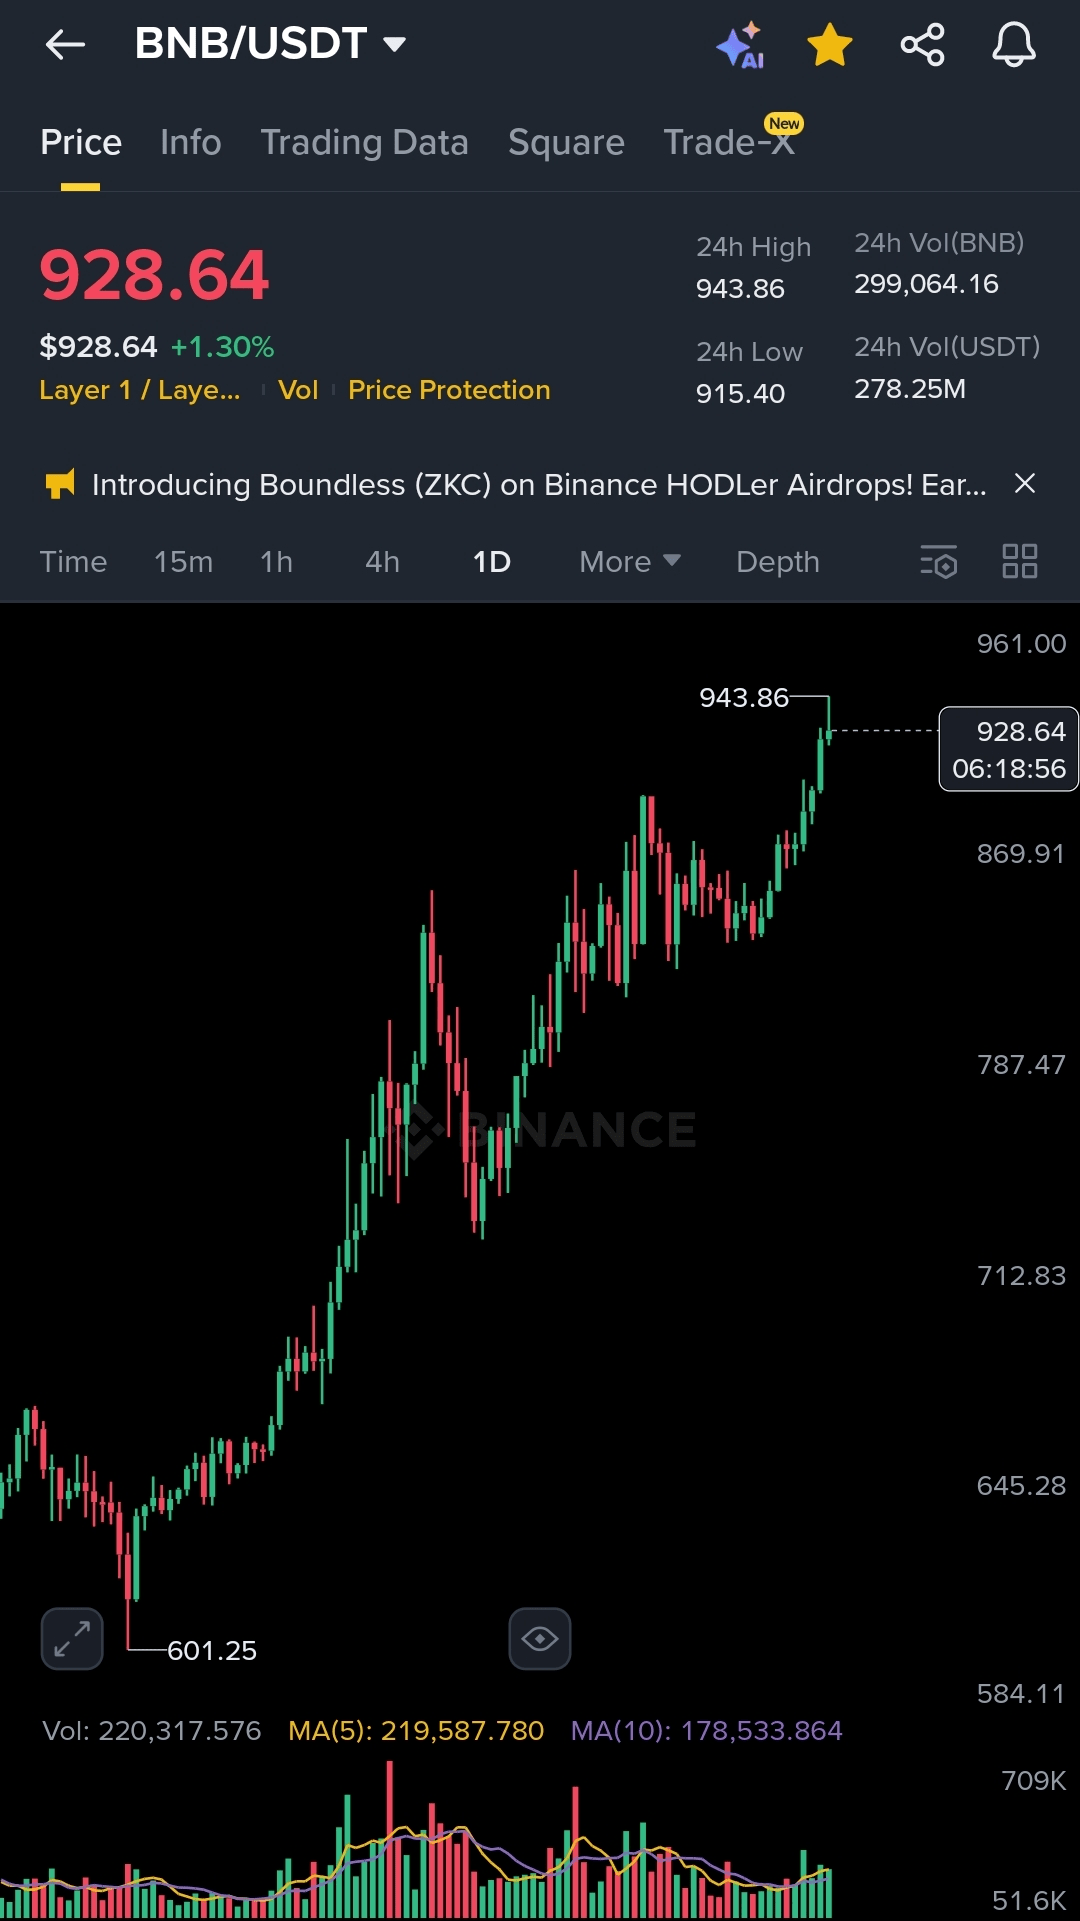Tap the Vol: 220,317.576 indicator label
This screenshot has height=1921, width=1080.
(152, 1731)
